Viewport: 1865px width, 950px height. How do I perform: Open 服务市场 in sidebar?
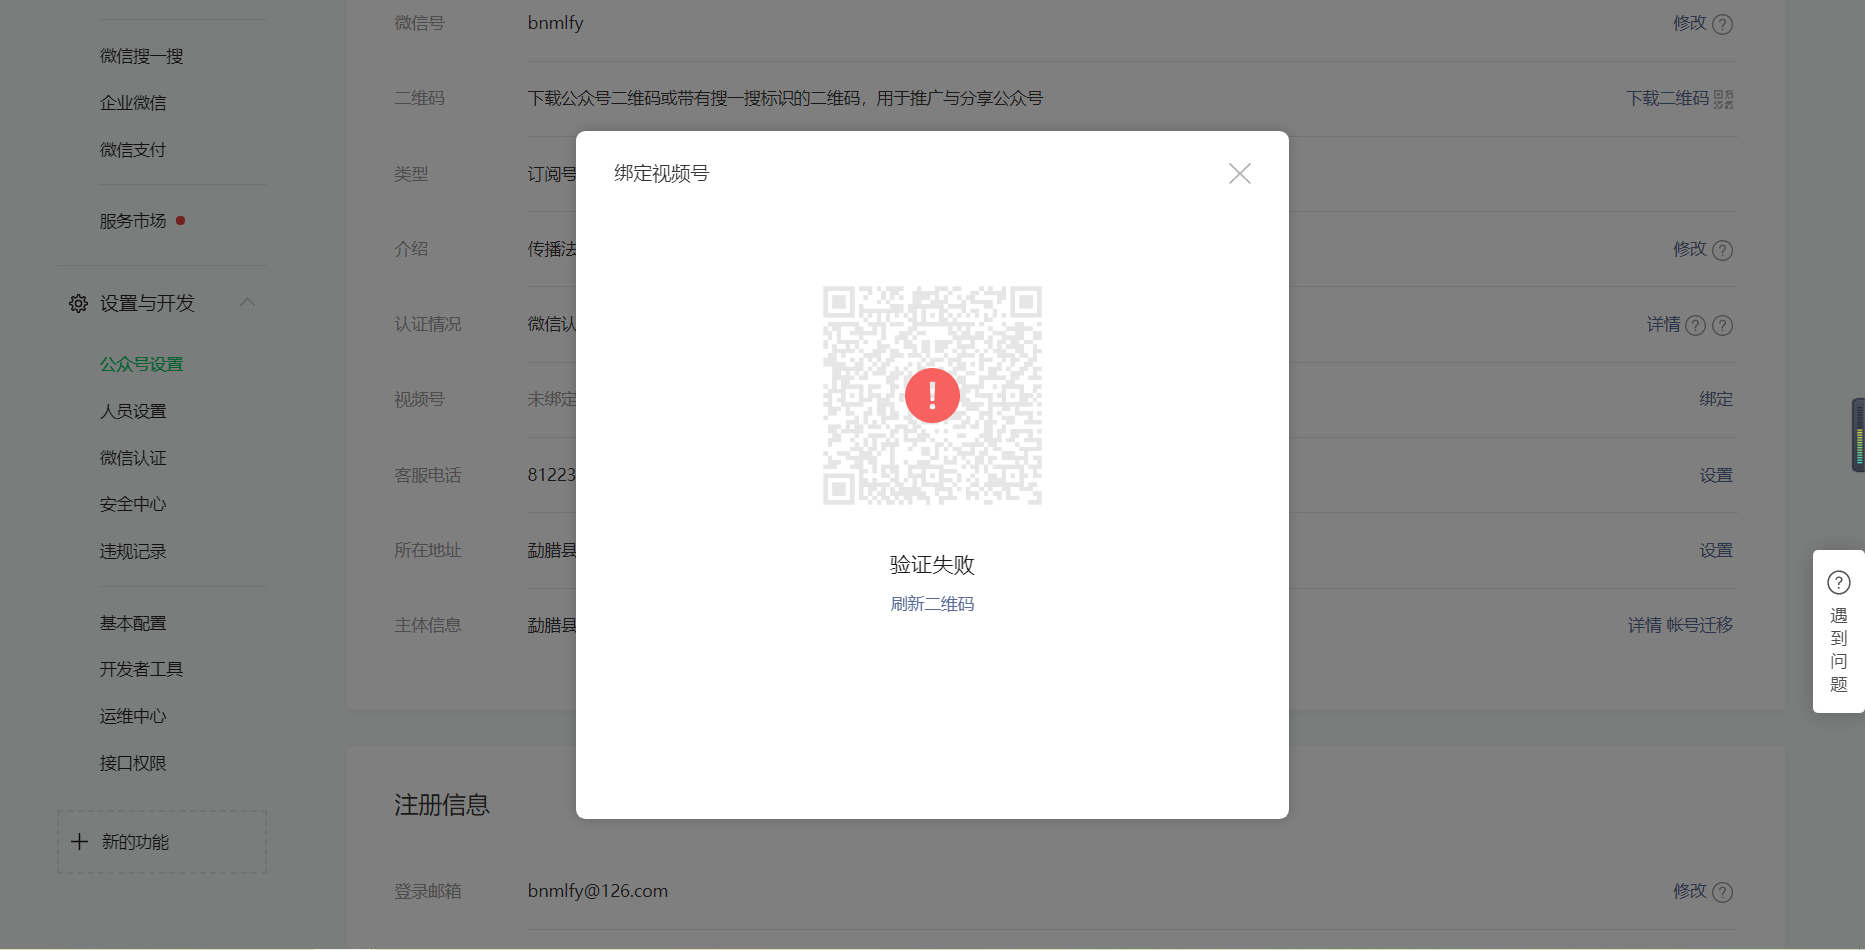click(133, 221)
